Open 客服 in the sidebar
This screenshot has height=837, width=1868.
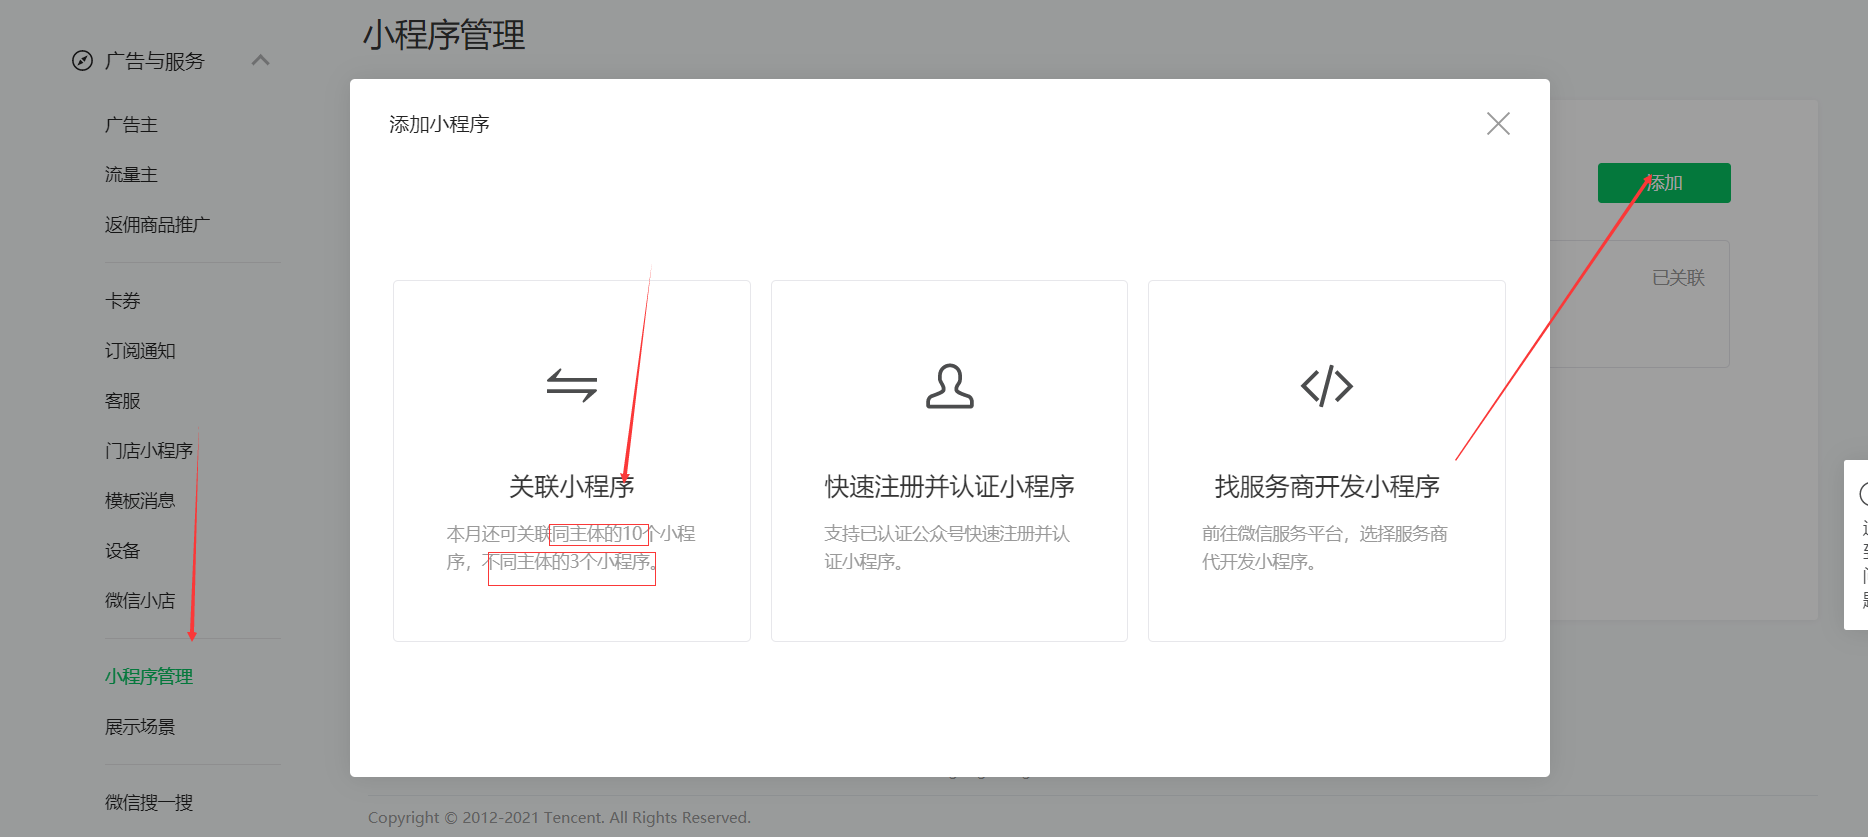click(122, 401)
